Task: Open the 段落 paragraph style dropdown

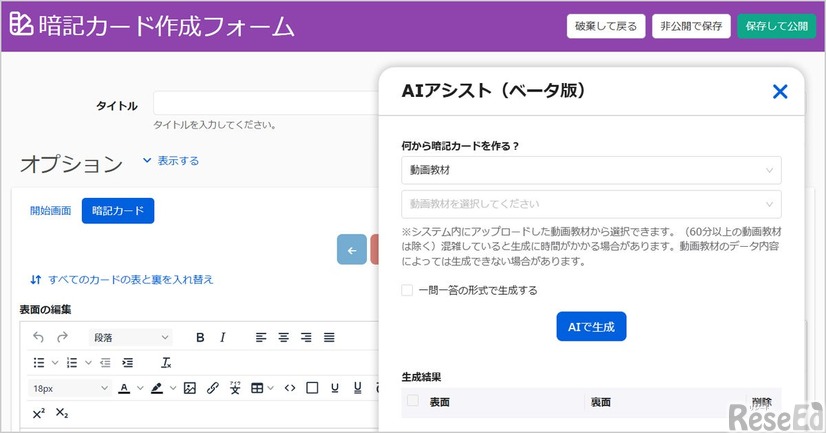Action: pos(131,338)
